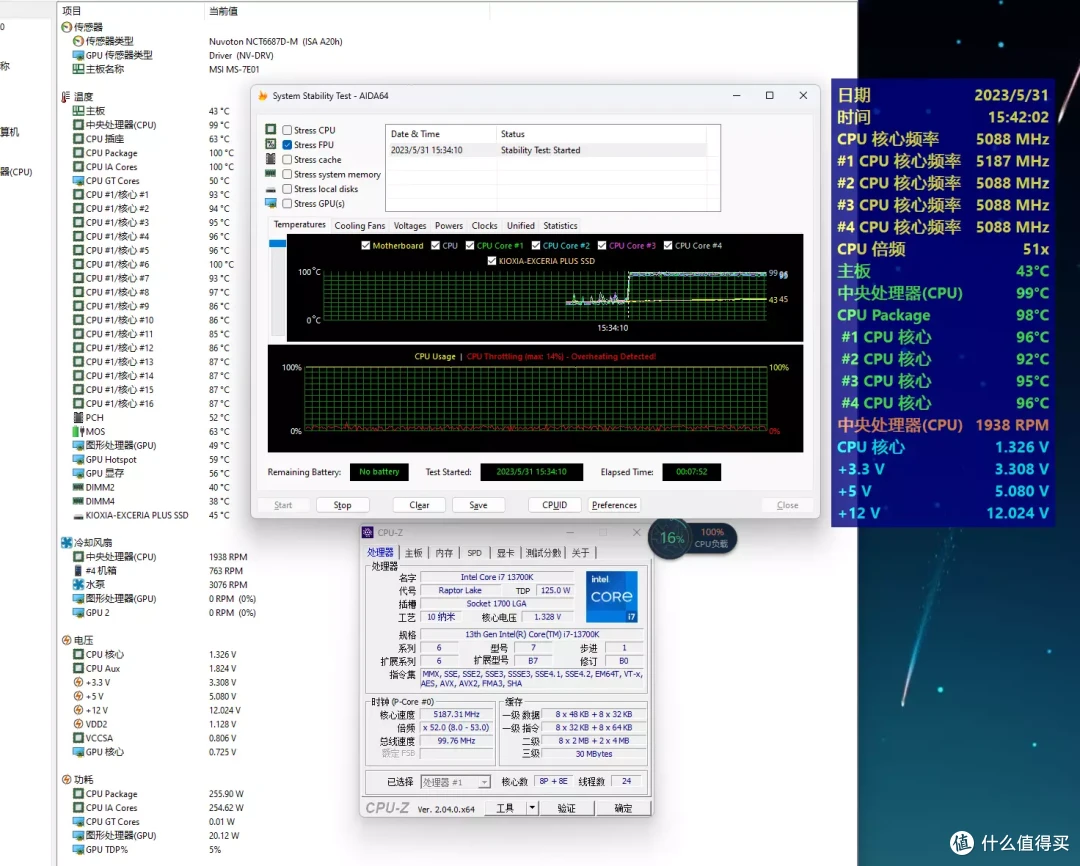The image size is (1080, 866).
Task: Open the 工具 dropdown arrow in CPU-Z
Action: click(x=532, y=808)
